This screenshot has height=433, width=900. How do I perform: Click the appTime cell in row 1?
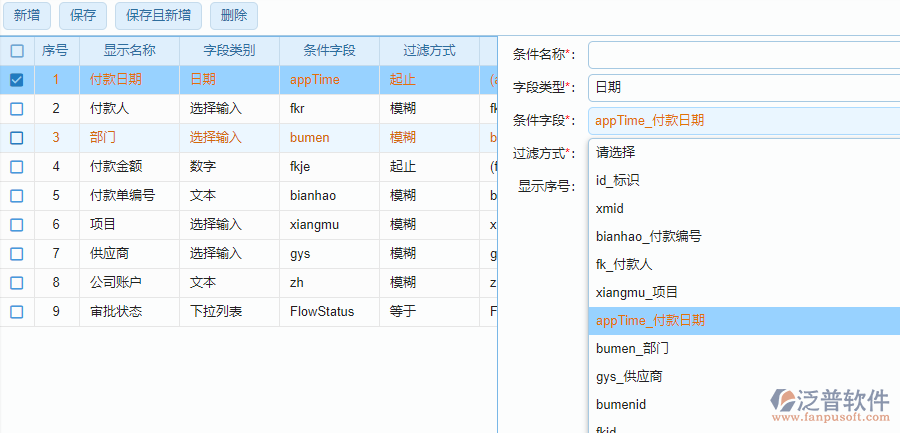tap(329, 80)
